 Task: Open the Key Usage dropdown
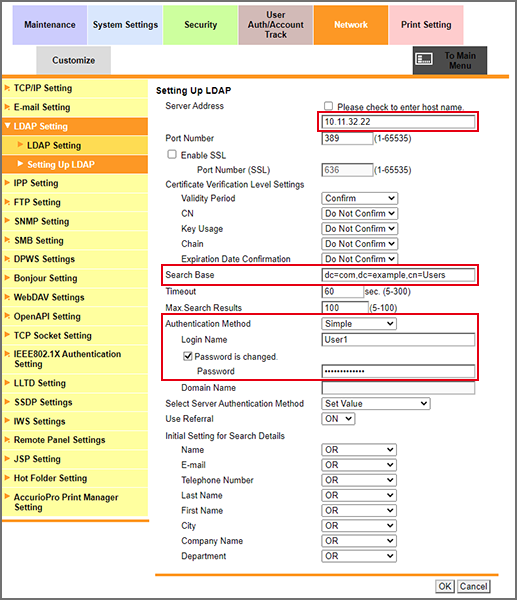pos(360,229)
